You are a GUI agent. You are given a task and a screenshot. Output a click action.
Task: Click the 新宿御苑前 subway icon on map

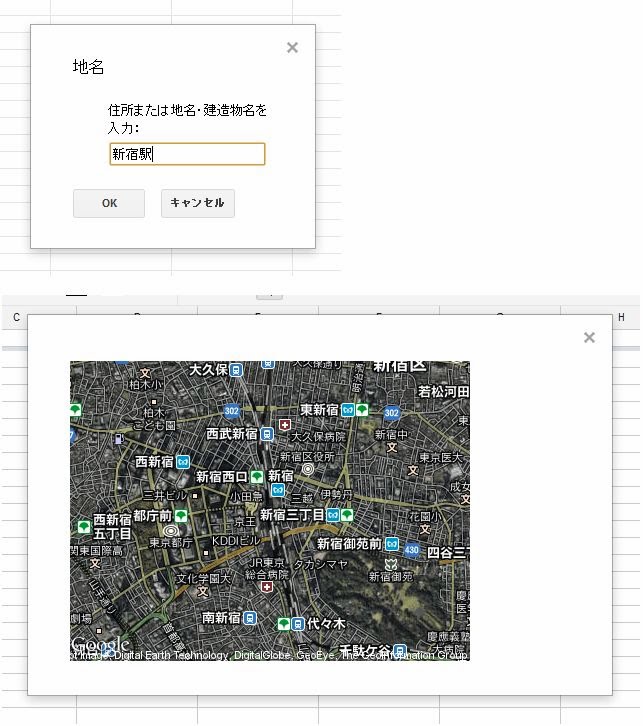pyautogui.click(x=390, y=543)
